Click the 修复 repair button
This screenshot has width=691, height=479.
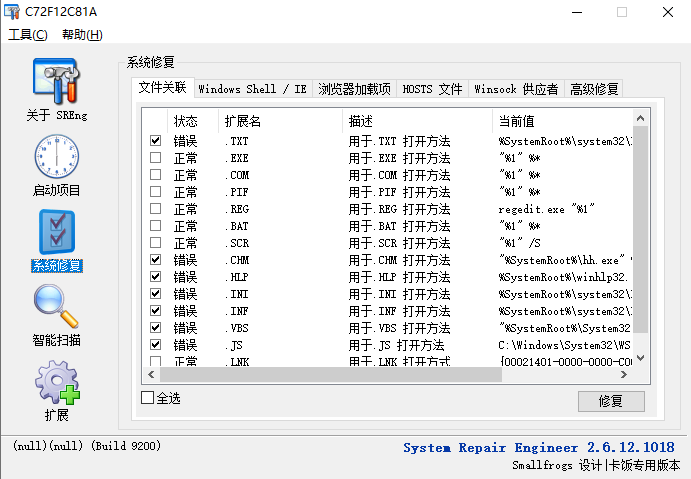610,401
